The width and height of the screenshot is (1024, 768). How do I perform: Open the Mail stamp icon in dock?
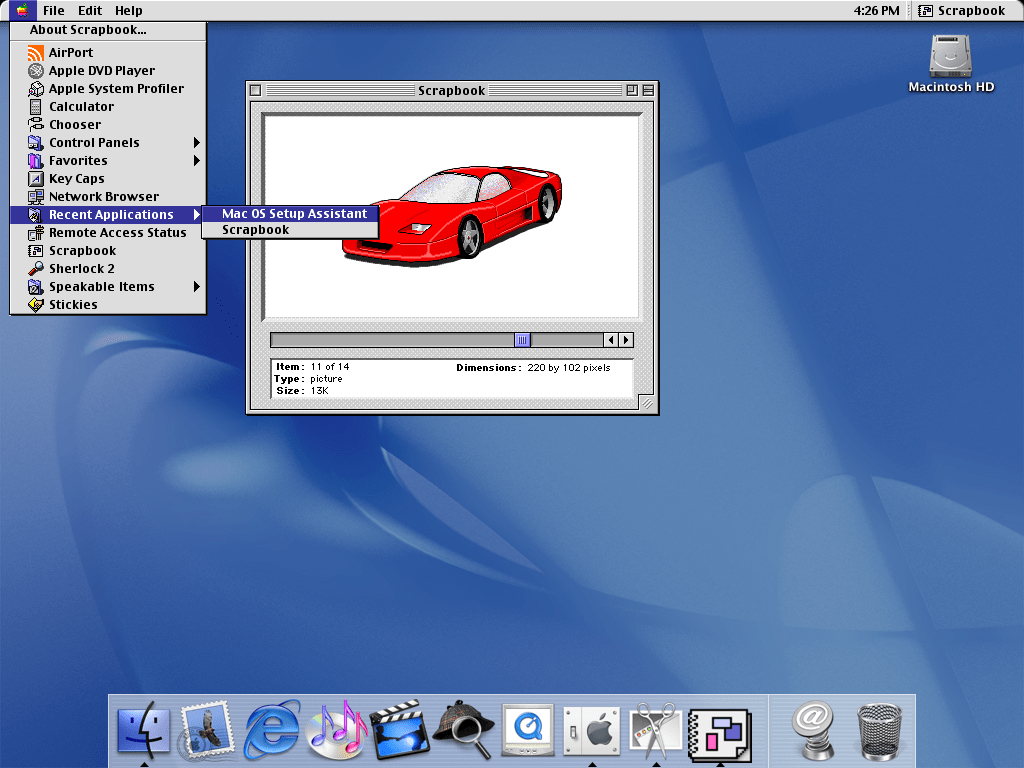(208, 728)
